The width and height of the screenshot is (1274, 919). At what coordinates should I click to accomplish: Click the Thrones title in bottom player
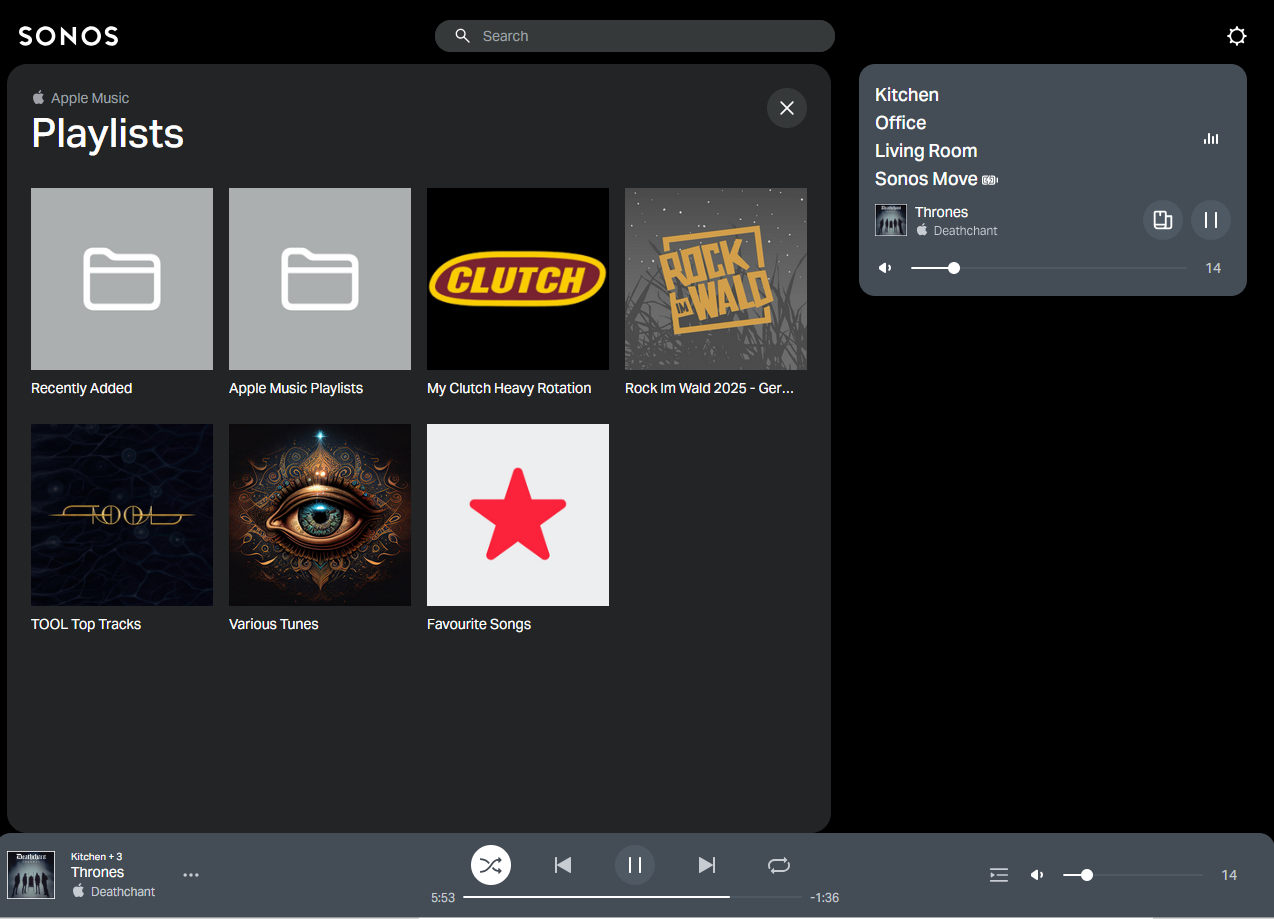pyautogui.click(x=98, y=872)
